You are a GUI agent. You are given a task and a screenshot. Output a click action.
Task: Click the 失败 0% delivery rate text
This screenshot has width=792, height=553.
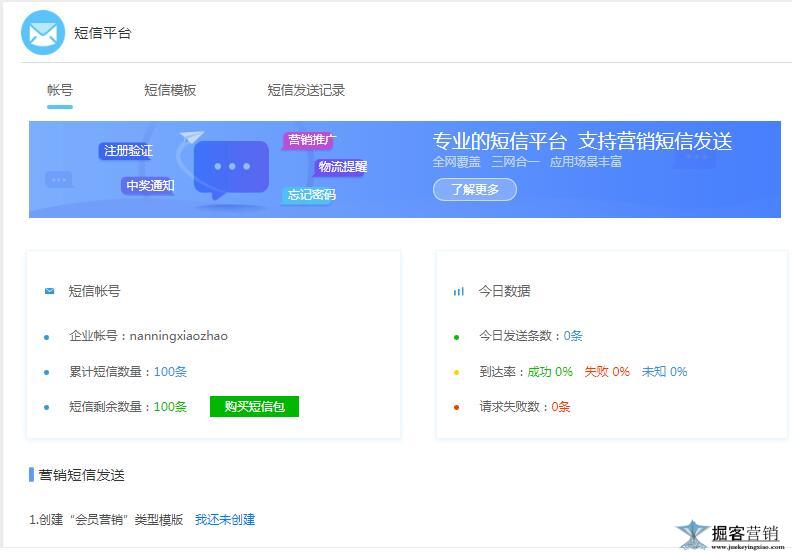pyautogui.click(x=607, y=372)
